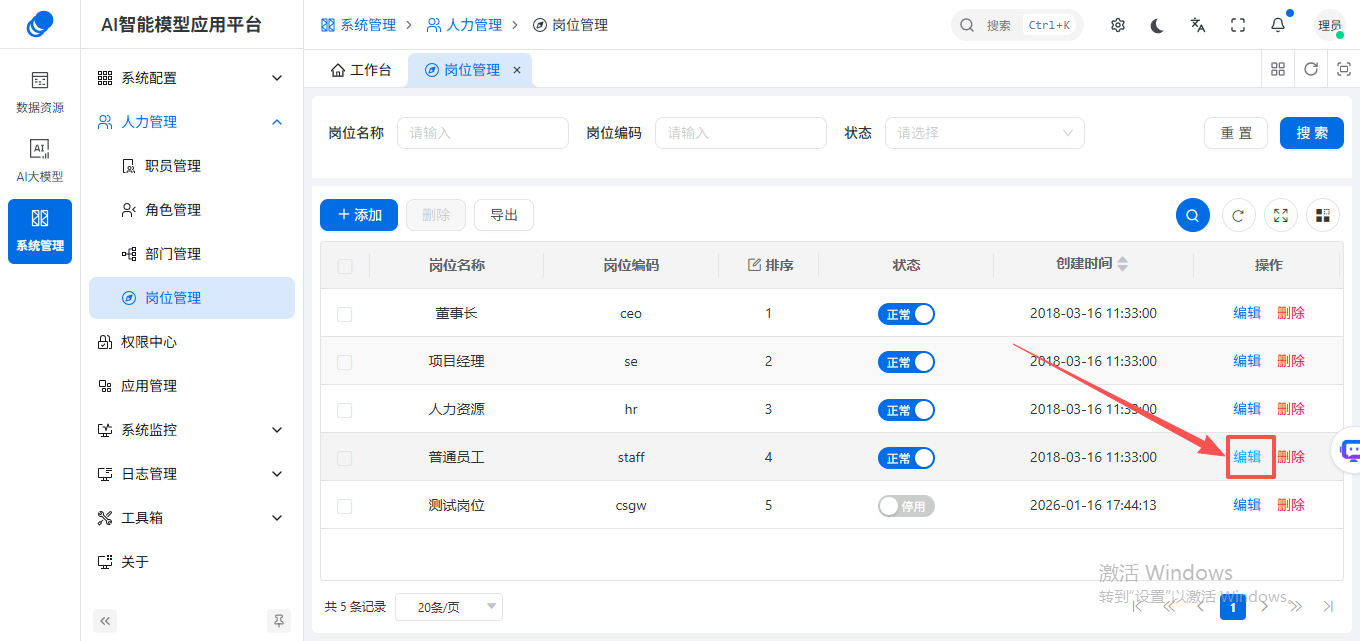Image resolution: width=1360 pixels, height=641 pixels.
Task: Click the 搜索 button
Action: 1312,133
